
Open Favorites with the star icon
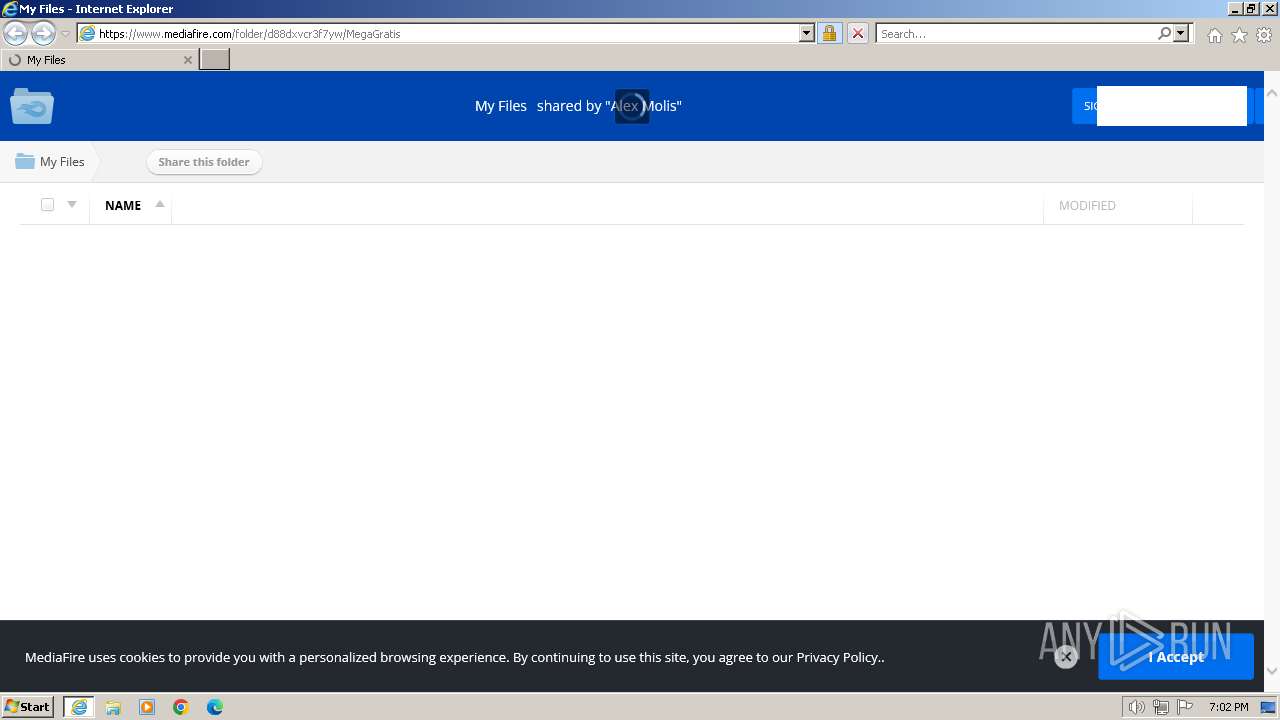pyautogui.click(x=1239, y=35)
